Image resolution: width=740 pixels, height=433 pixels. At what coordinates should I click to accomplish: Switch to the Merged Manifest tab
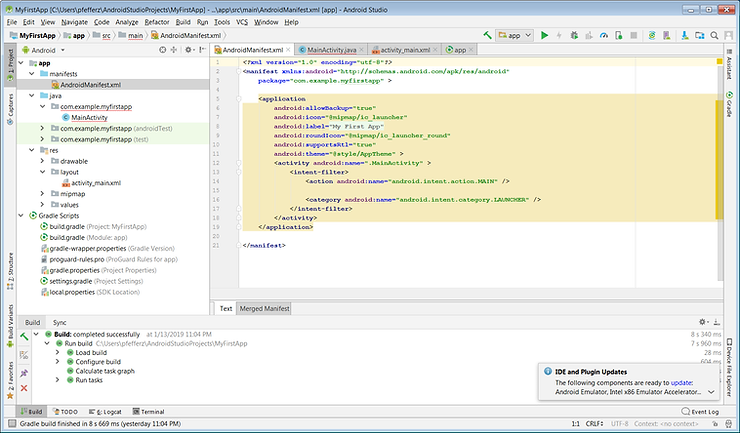tap(264, 308)
